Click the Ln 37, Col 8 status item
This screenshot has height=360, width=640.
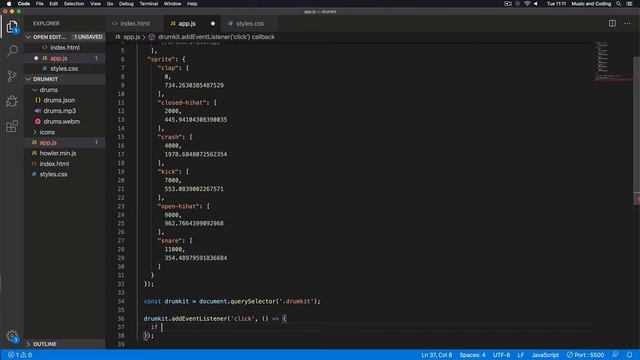tap(436, 355)
